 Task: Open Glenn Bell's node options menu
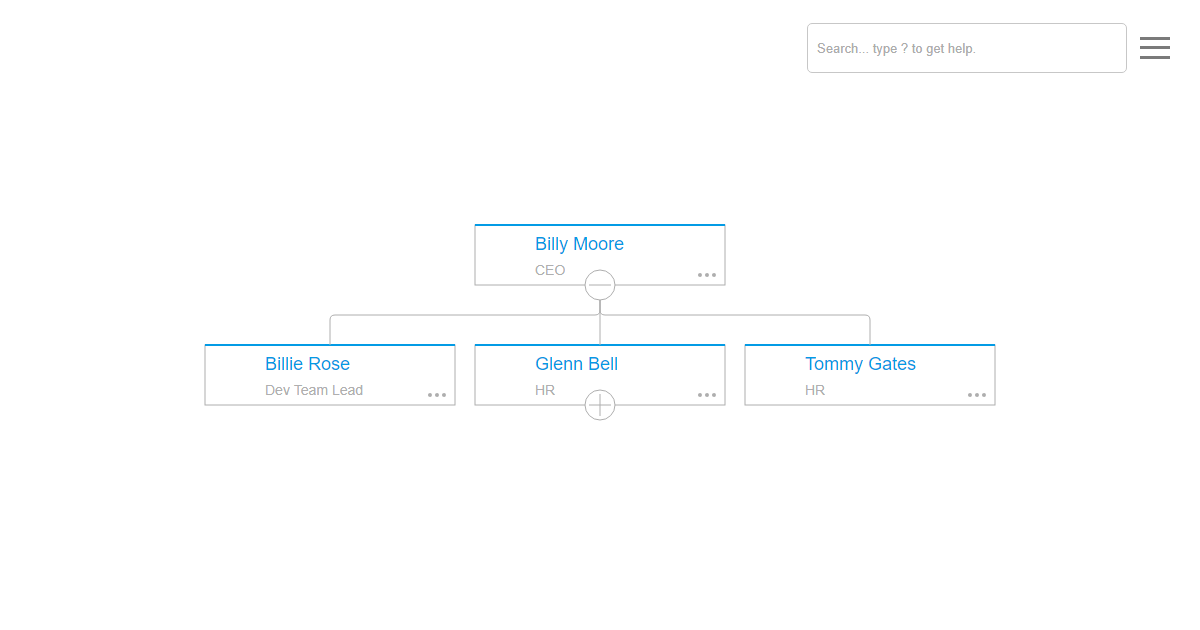tap(707, 395)
